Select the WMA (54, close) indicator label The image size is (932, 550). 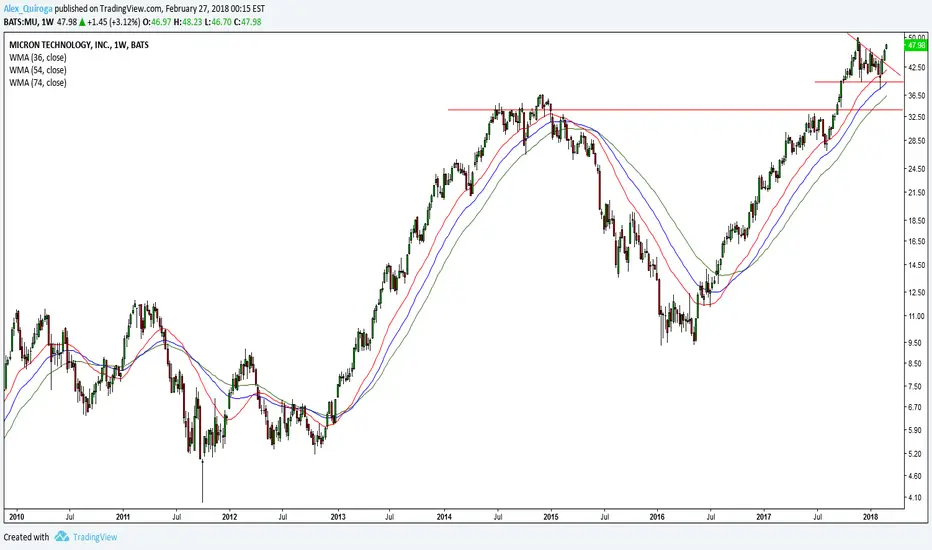tap(38, 70)
